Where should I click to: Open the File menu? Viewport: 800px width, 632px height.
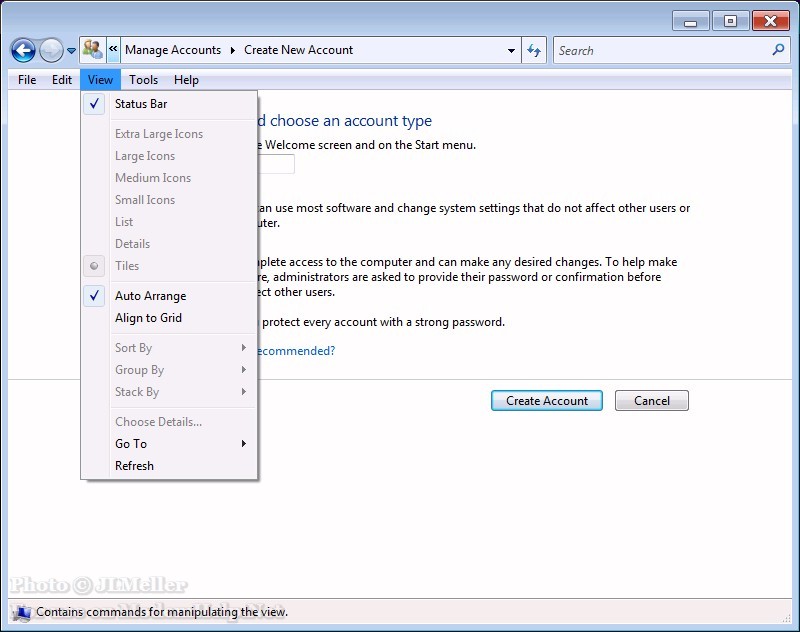click(x=27, y=80)
